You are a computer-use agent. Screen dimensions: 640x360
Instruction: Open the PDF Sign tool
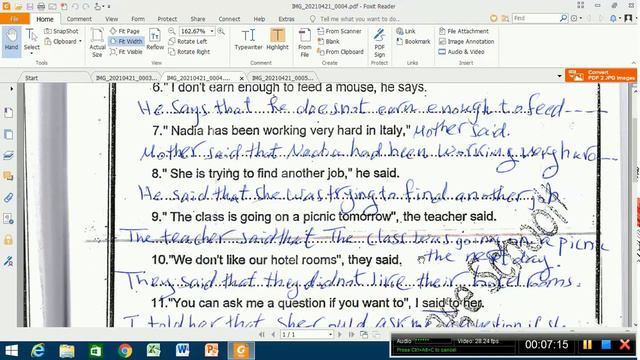379,42
